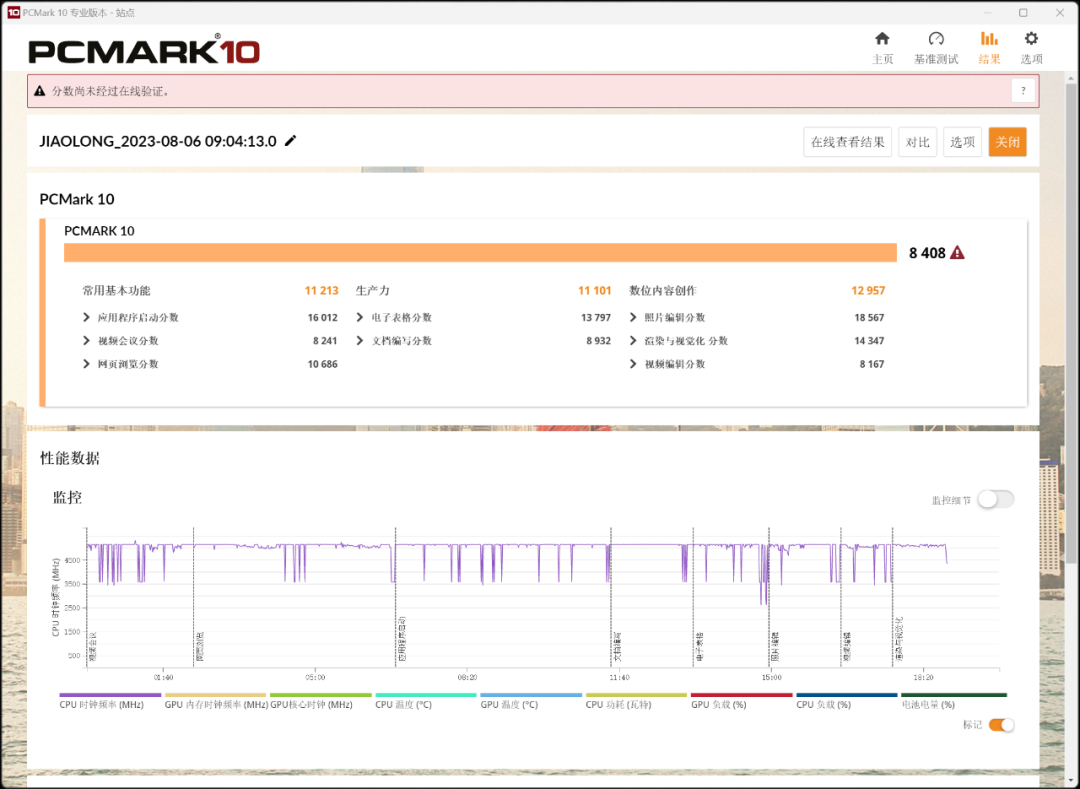Click the 性能数据 section heading
1080x789 pixels.
coord(70,458)
